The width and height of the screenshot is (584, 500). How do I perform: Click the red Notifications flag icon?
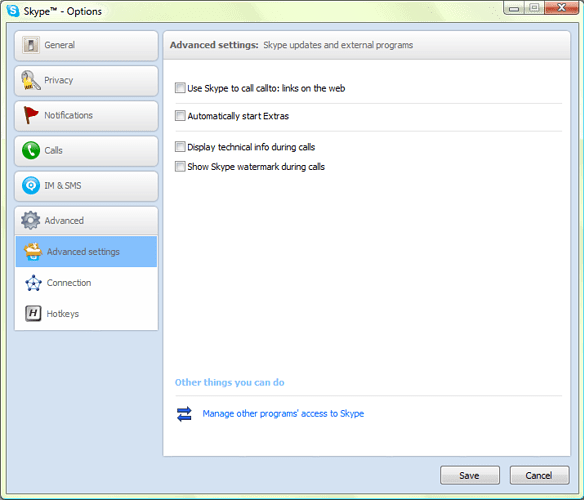(x=31, y=115)
